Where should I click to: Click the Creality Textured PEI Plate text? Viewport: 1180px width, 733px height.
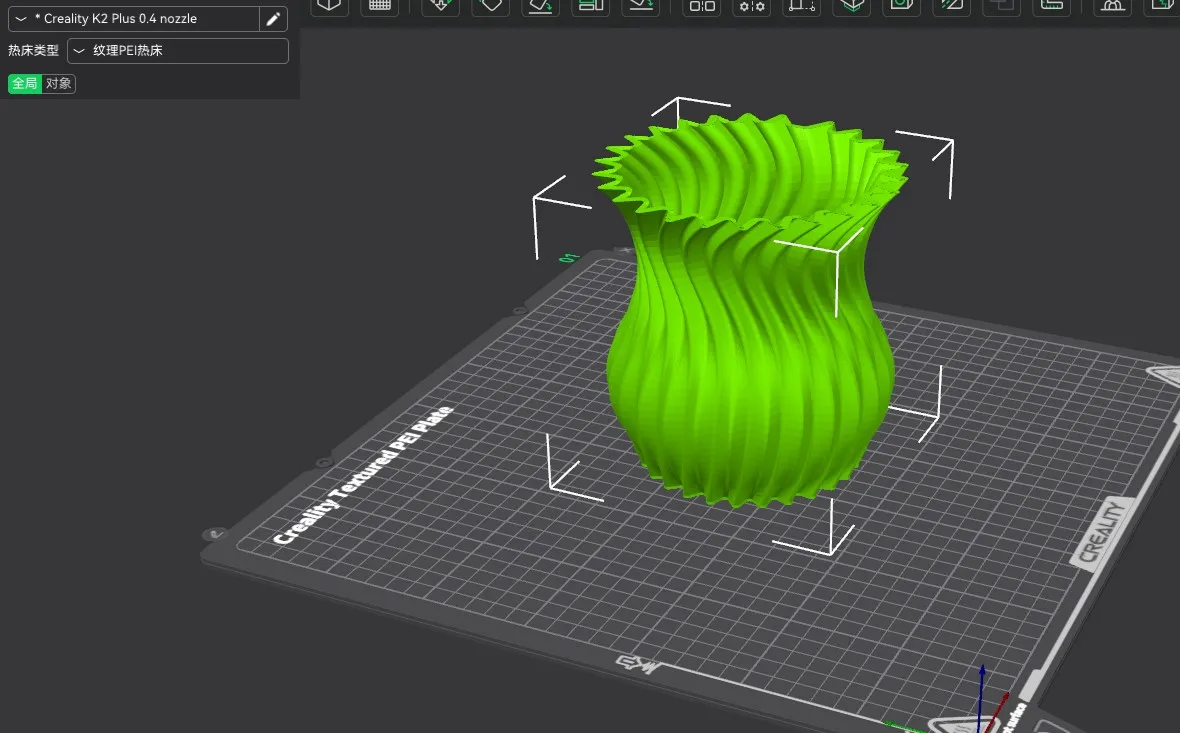tap(363, 475)
